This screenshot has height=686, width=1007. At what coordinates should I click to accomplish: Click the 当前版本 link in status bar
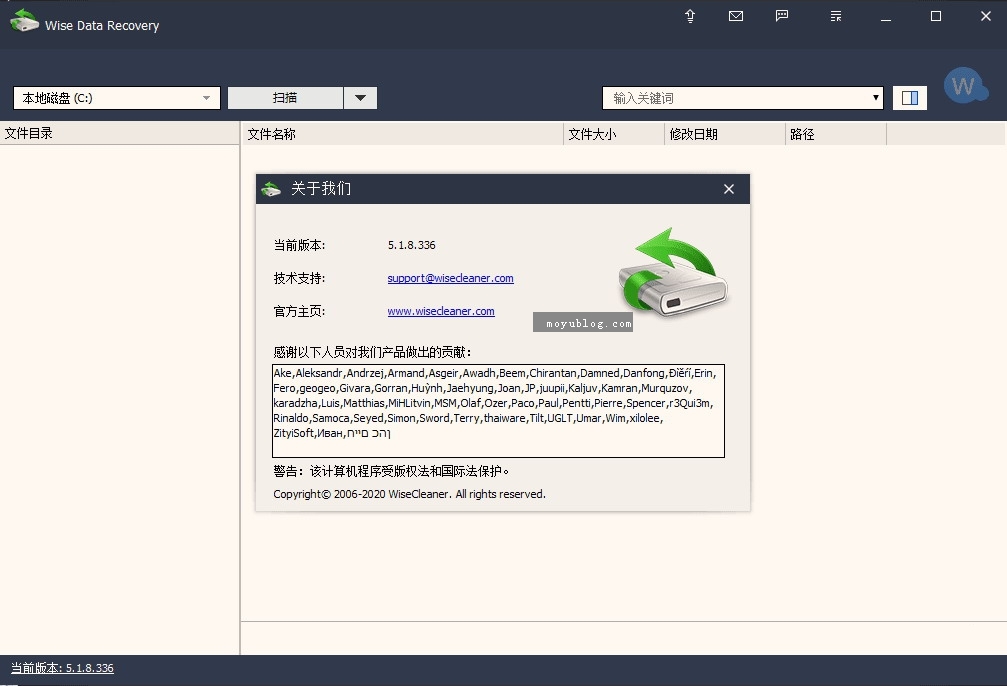pyautogui.click(x=62, y=668)
